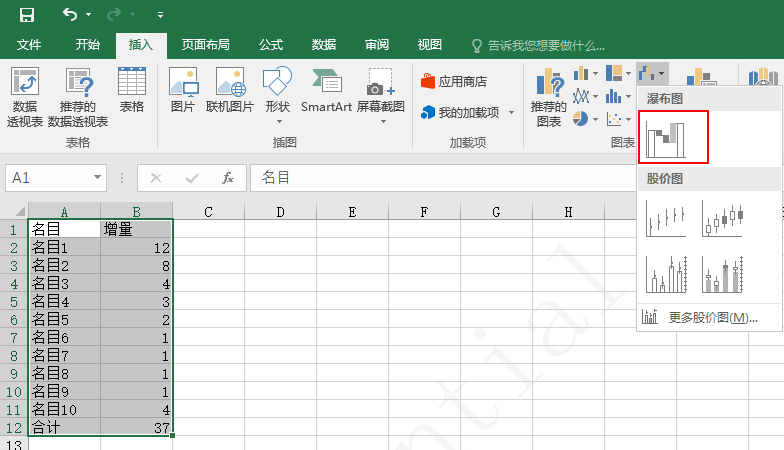Switch to the 开始 ribbon tab
The height and width of the screenshot is (450, 784).
click(x=88, y=45)
